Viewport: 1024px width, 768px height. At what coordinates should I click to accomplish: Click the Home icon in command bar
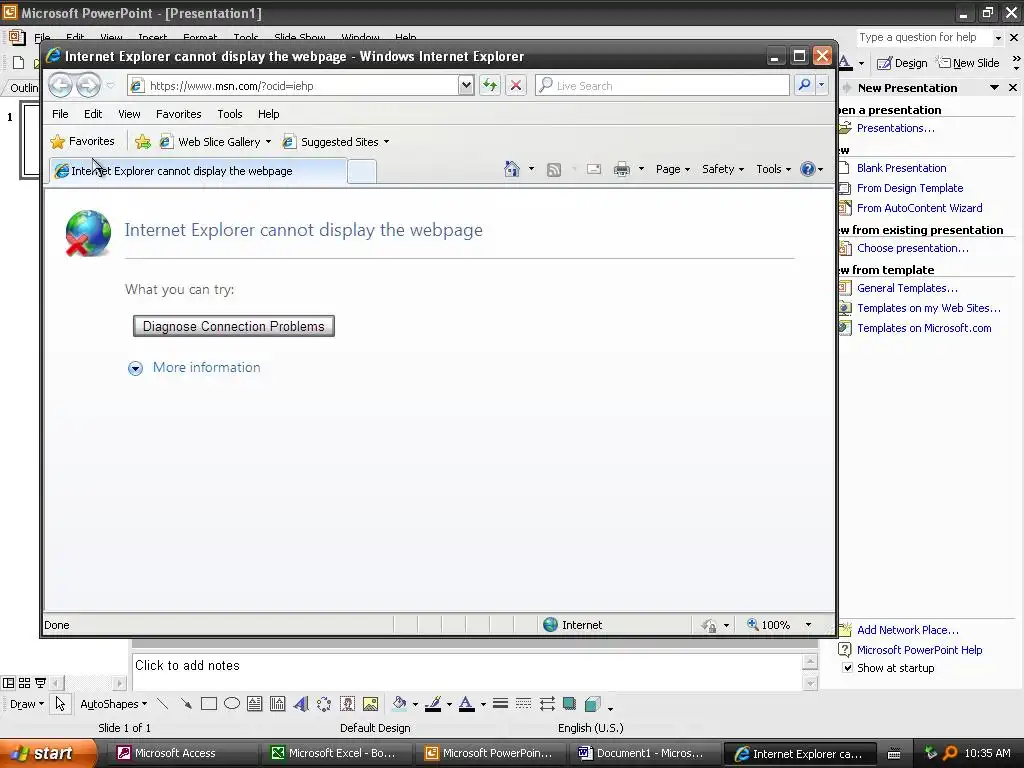pyautogui.click(x=512, y=169)
